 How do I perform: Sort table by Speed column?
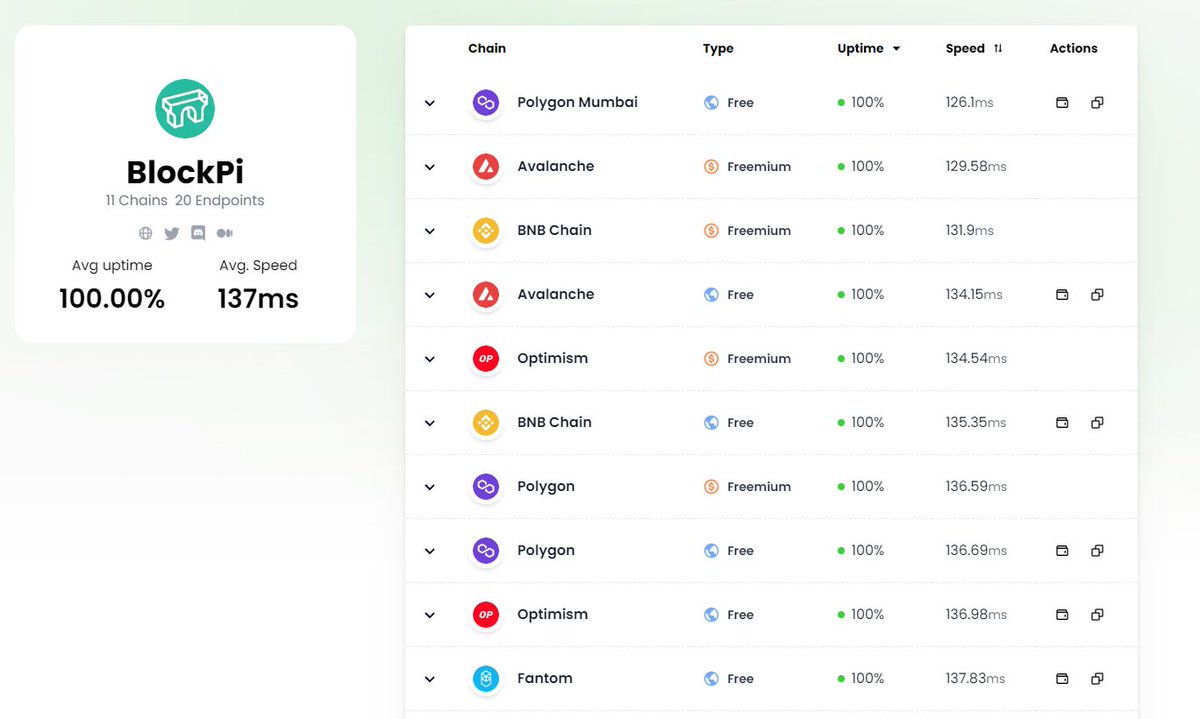(974, 48)
